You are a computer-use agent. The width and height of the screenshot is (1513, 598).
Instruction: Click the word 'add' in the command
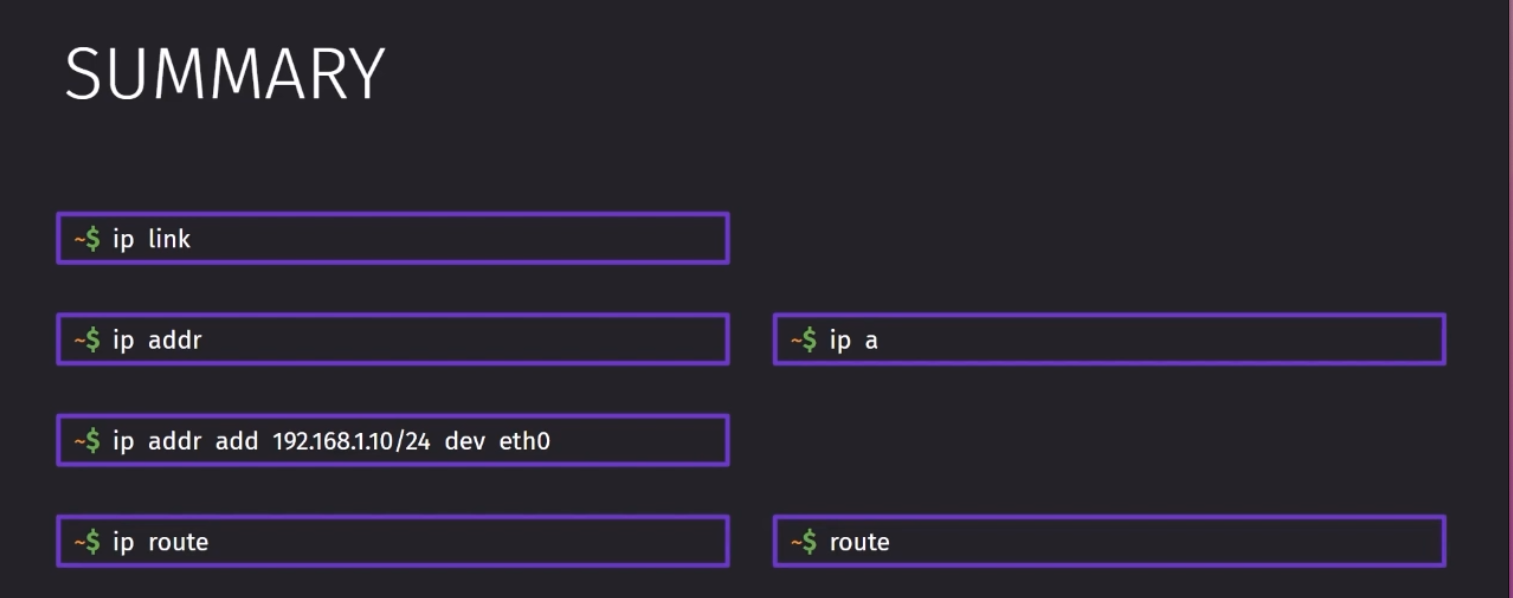coord(237,441)
